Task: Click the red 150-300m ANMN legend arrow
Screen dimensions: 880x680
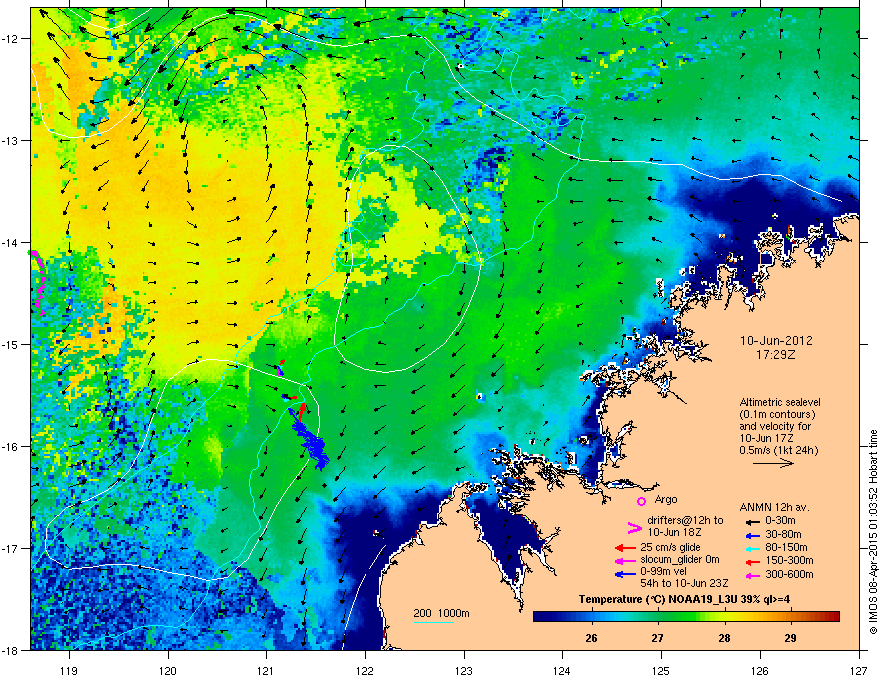Action: click(x=754, y=560)
